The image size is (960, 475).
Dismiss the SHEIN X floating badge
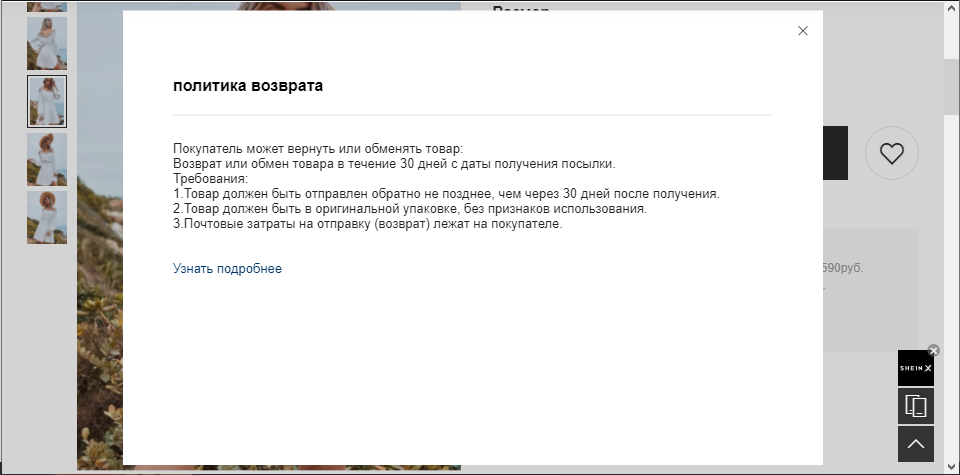click(x=934, y=350)
